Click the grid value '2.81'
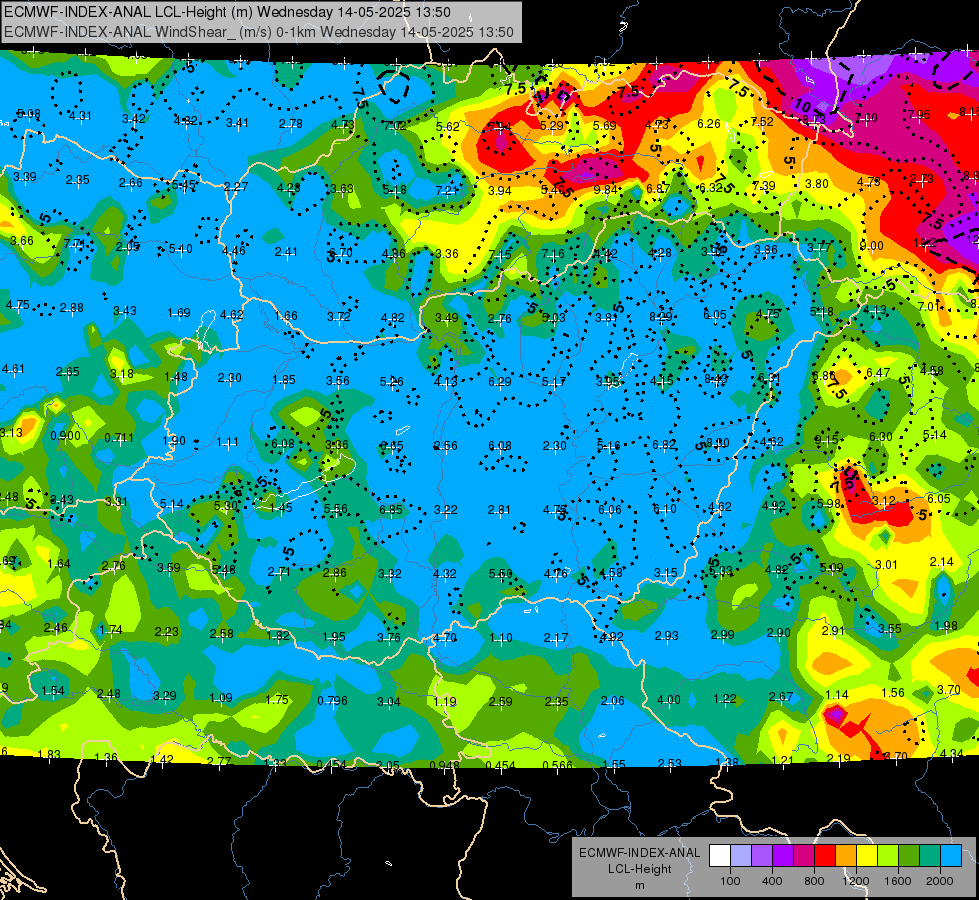Image resolution: width=979 pixels, height=900 pixels. tap(499, 510)
